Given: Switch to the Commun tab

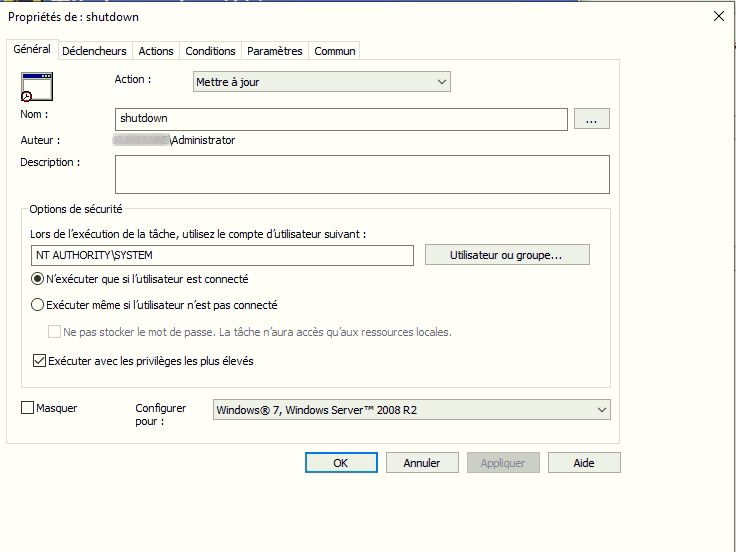Looking at the screenshot, I should [334, 51].
